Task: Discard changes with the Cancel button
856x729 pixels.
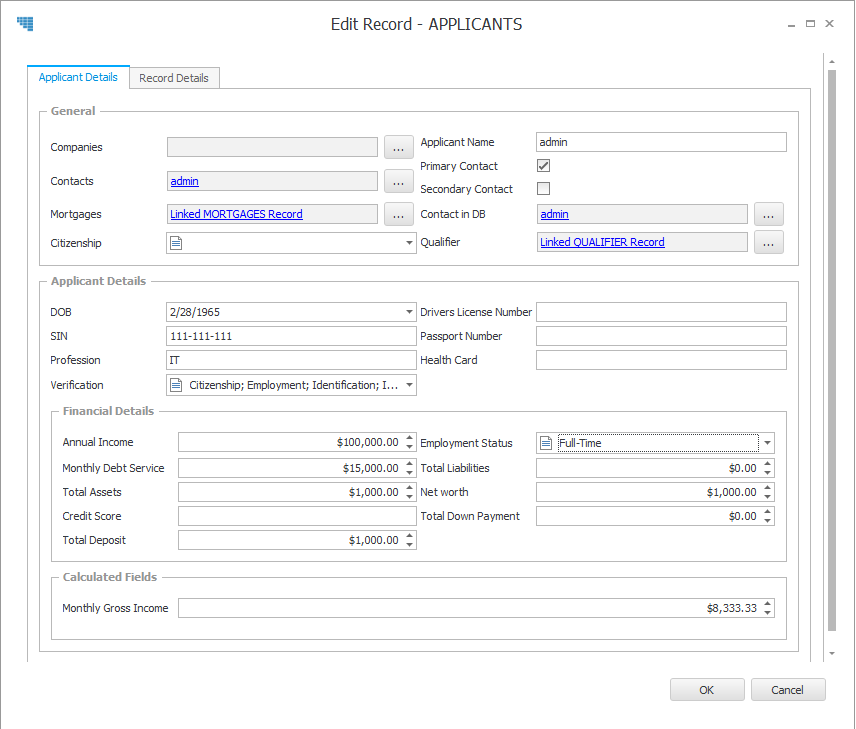Action: tap(788, 690)
